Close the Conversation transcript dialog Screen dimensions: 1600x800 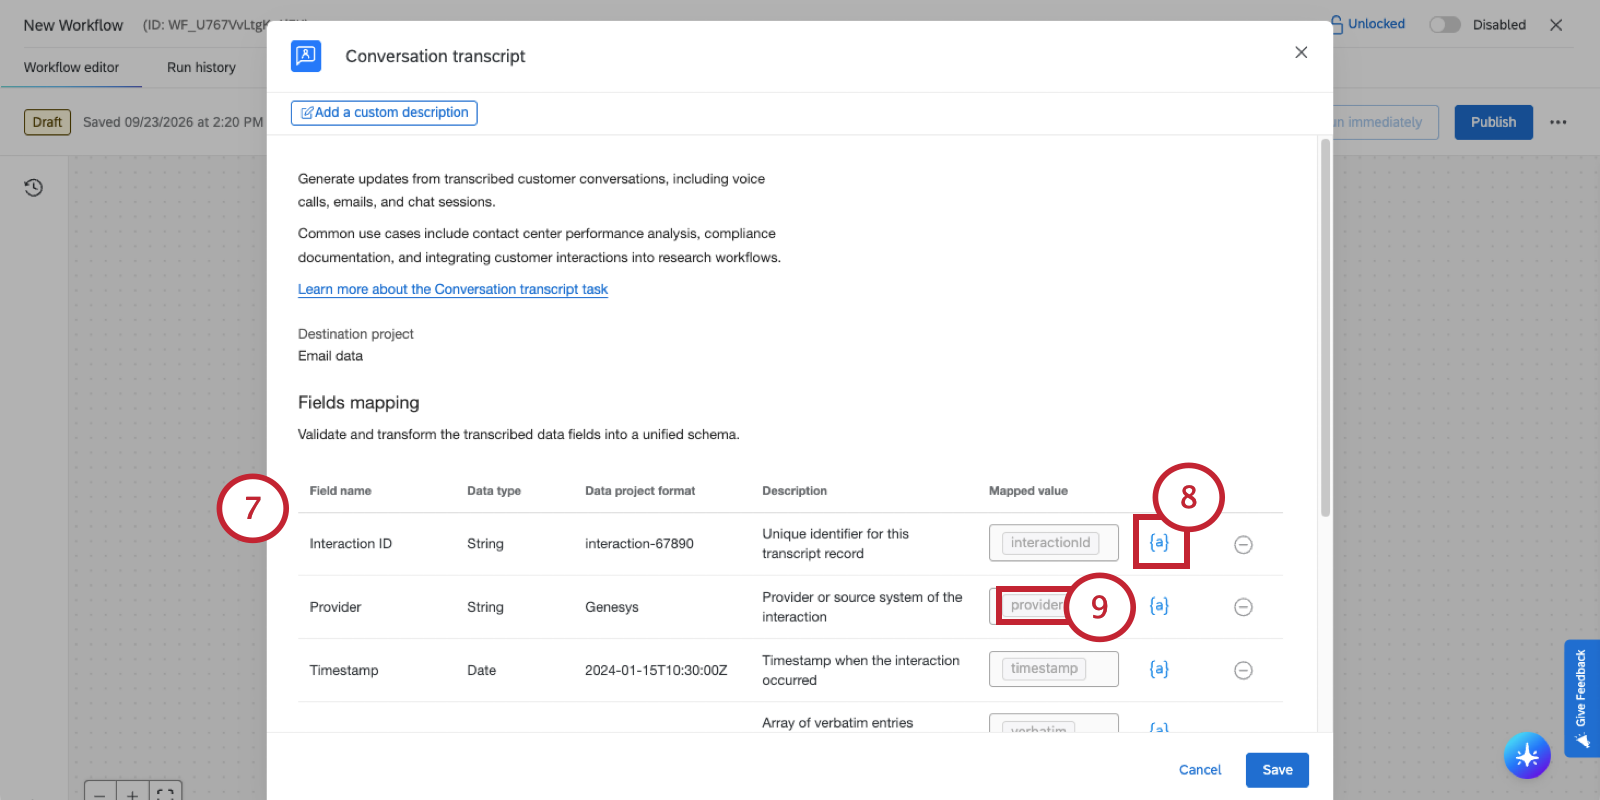1301,52
